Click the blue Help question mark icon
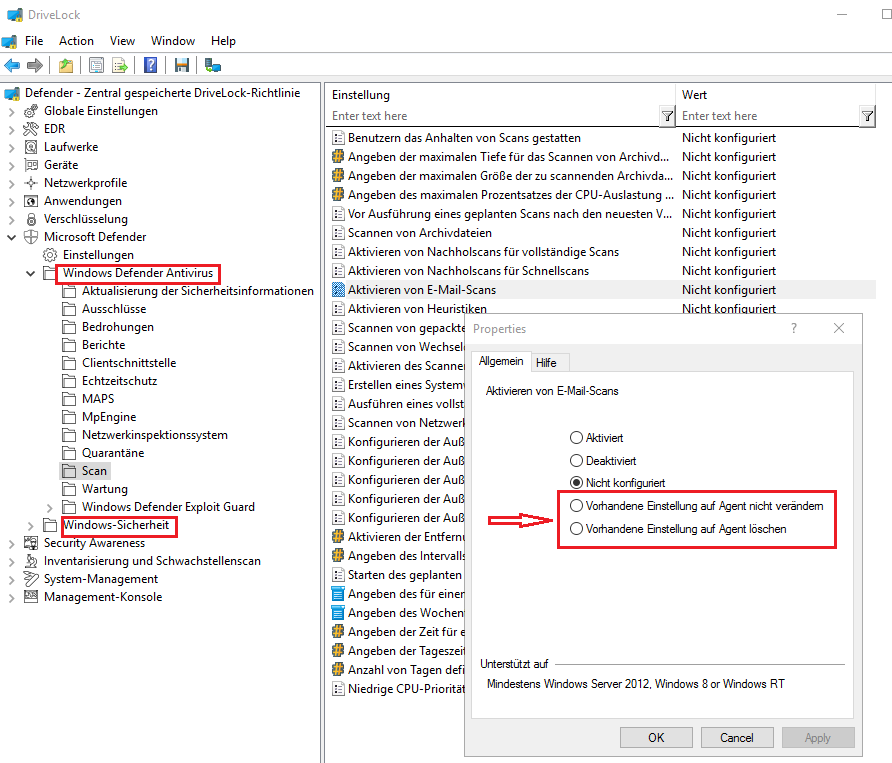The height and width of the screenshot is (763, 892). pyautogui.click(x=150, y=65)
